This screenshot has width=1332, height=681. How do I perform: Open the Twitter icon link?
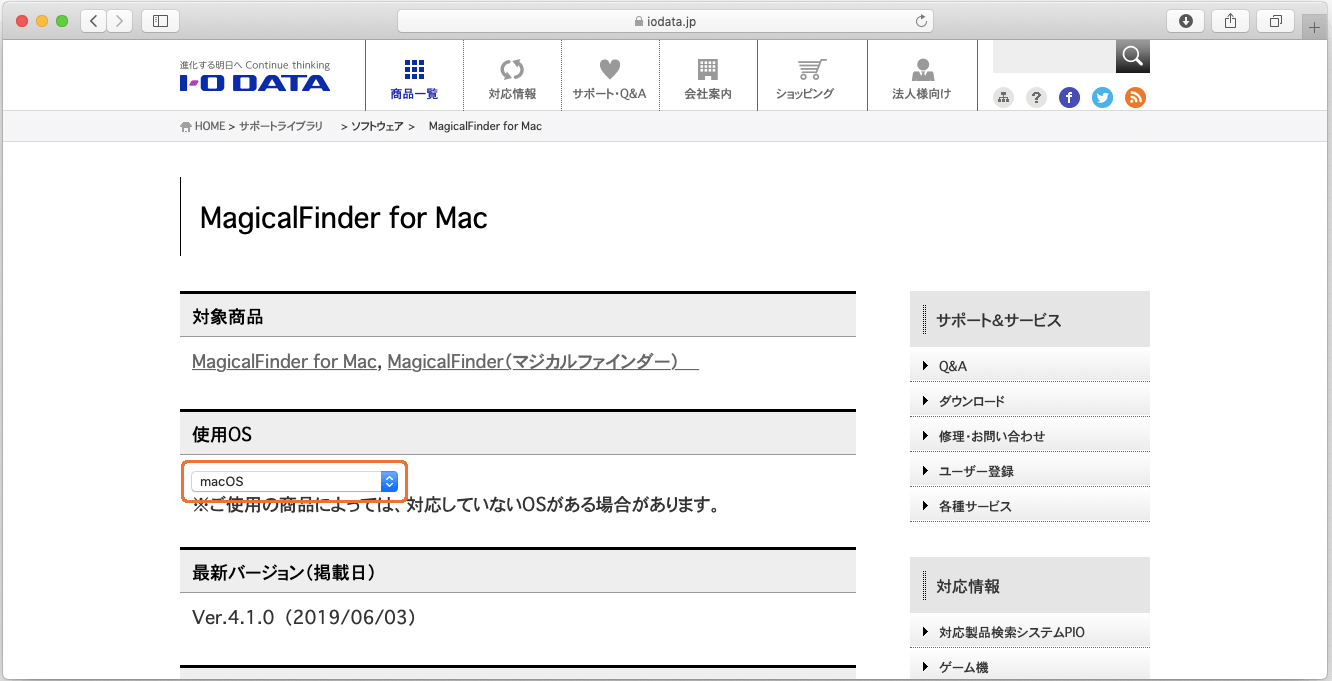(x=1102, y=97)
